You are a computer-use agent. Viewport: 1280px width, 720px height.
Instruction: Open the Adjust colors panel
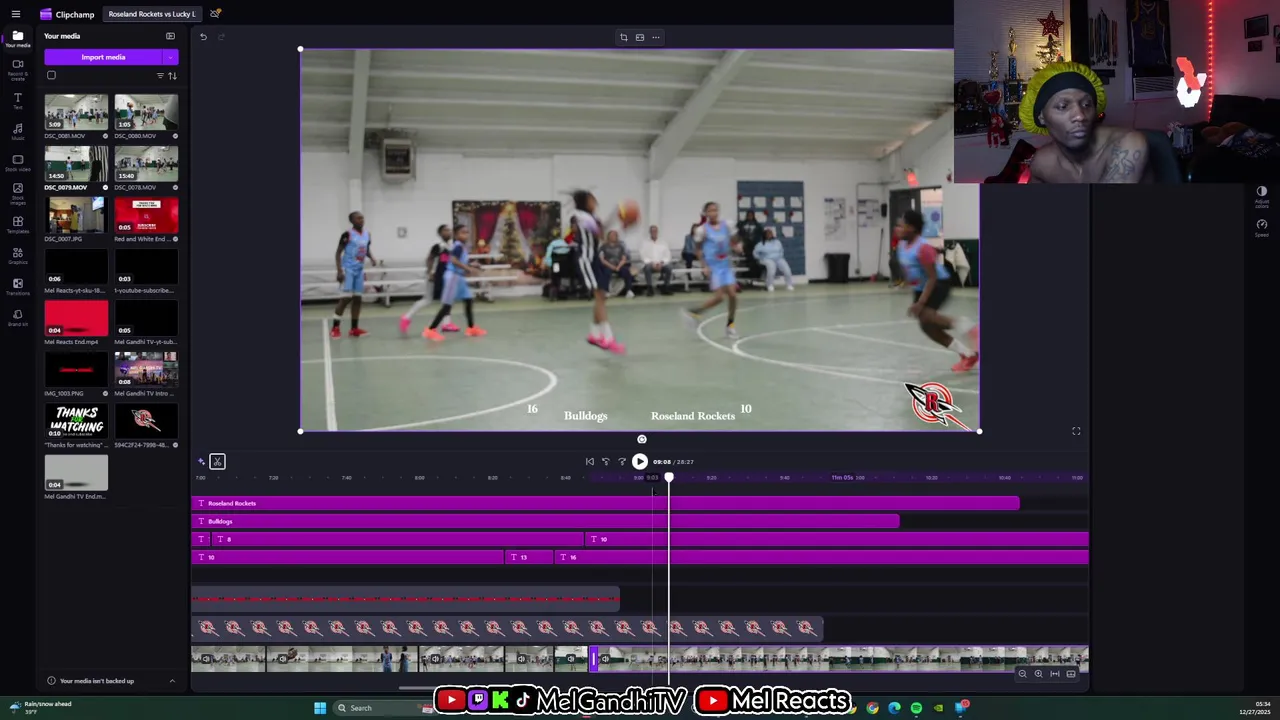point(1262,195)
